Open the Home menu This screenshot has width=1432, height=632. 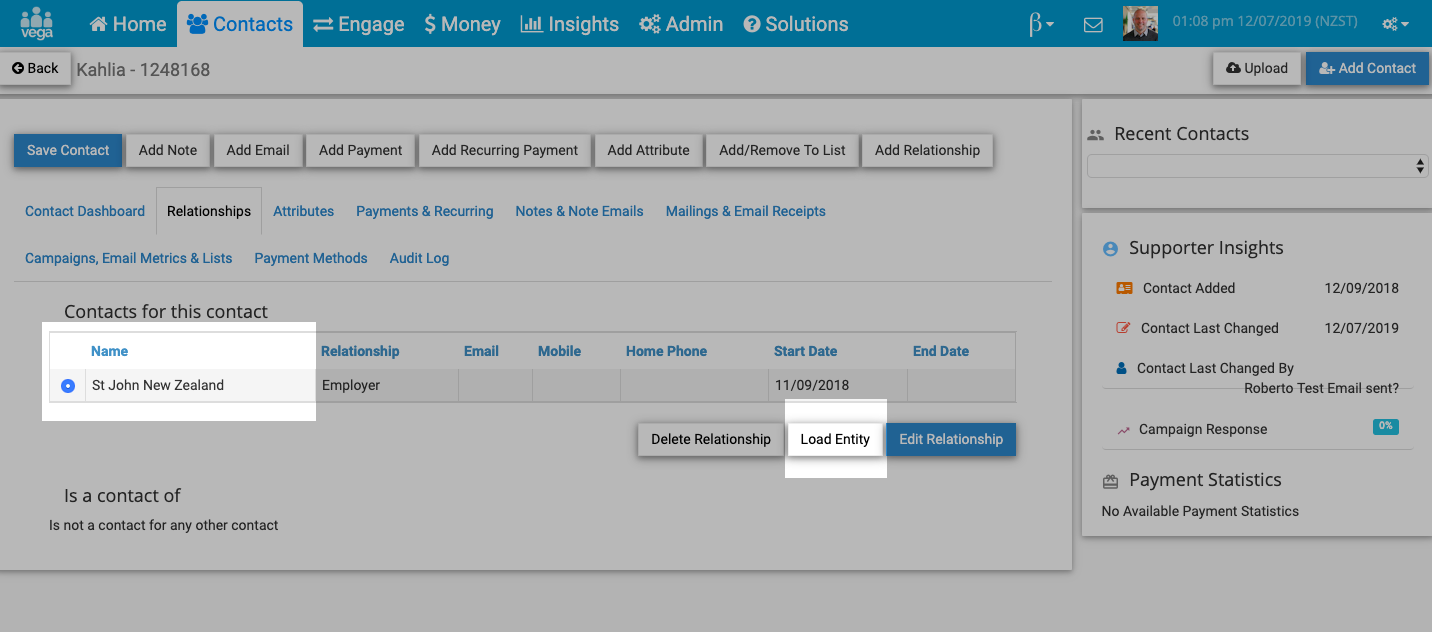128,24
